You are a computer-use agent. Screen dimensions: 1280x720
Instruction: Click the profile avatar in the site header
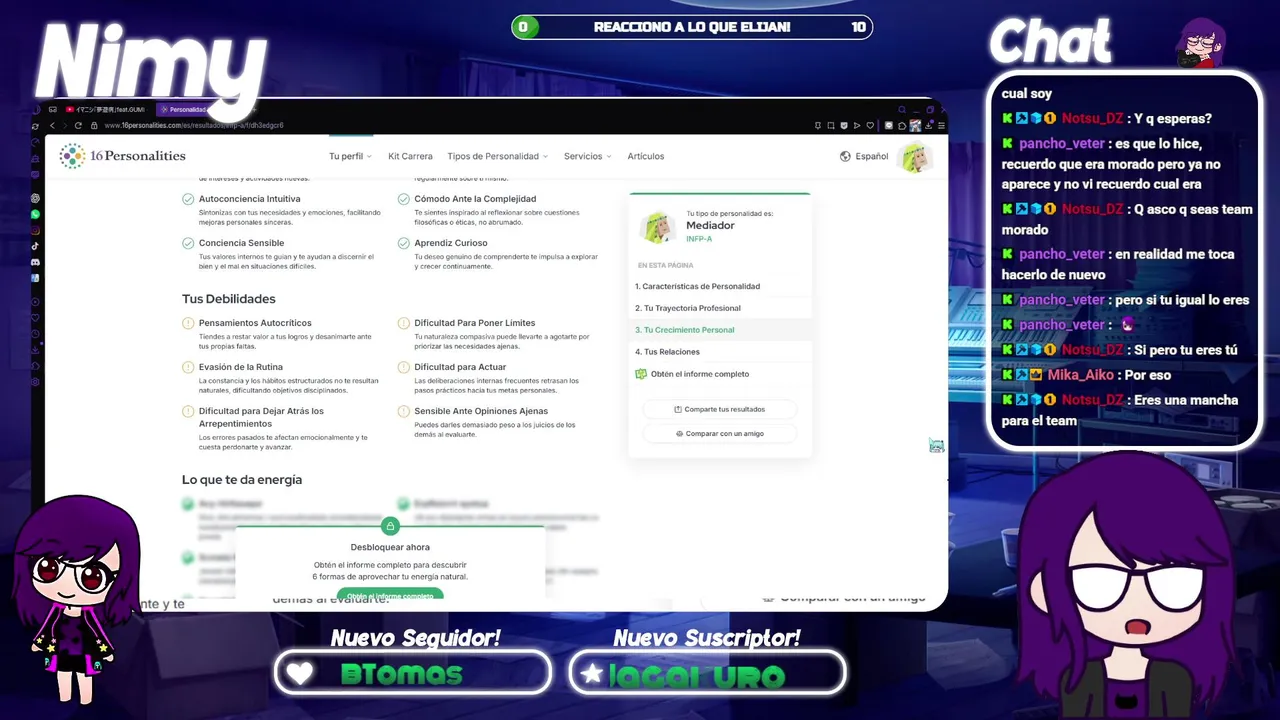point(914,157)
